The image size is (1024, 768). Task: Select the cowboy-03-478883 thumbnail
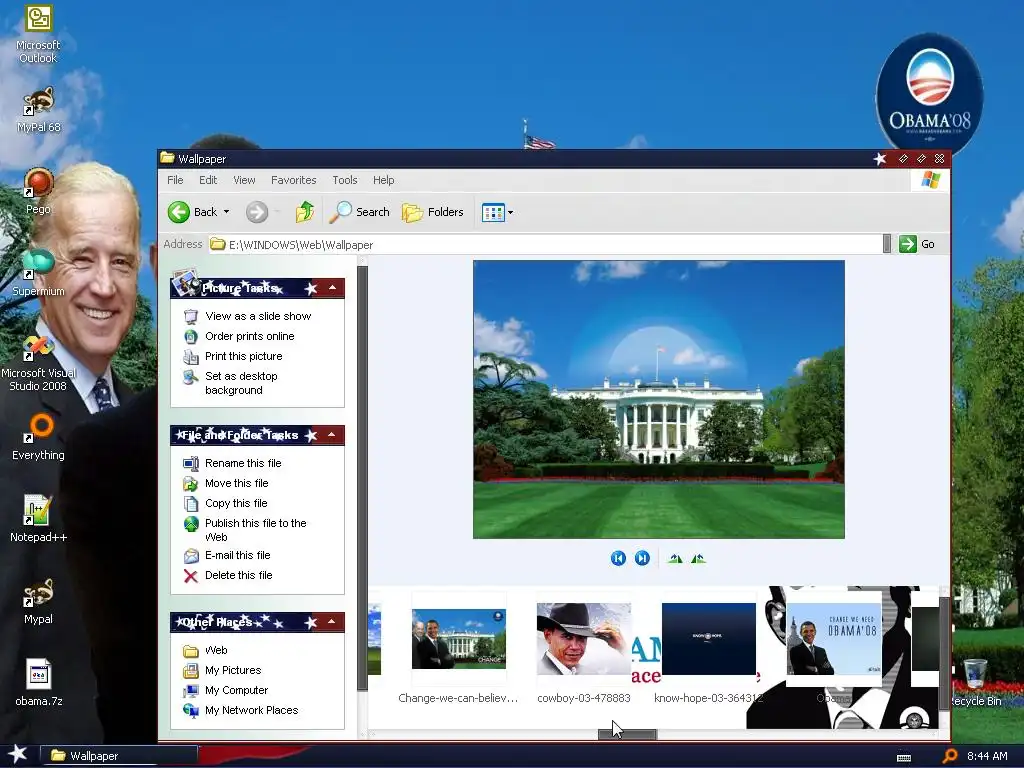tap(584, 639)
